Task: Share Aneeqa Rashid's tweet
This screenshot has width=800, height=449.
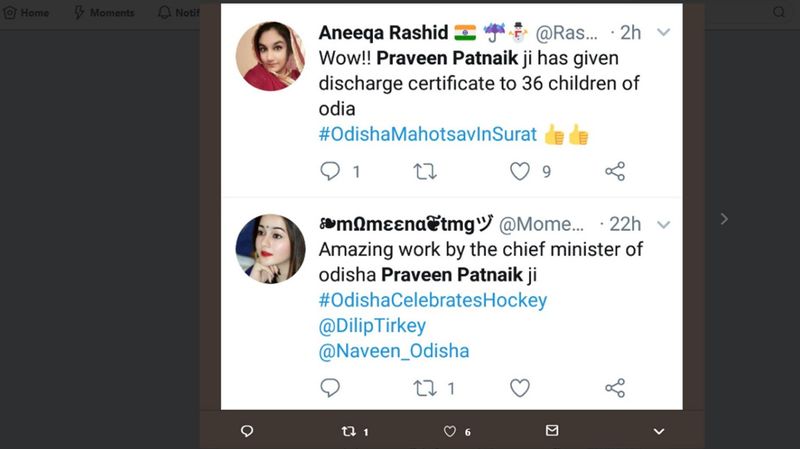Action: (x=615, y=172)
